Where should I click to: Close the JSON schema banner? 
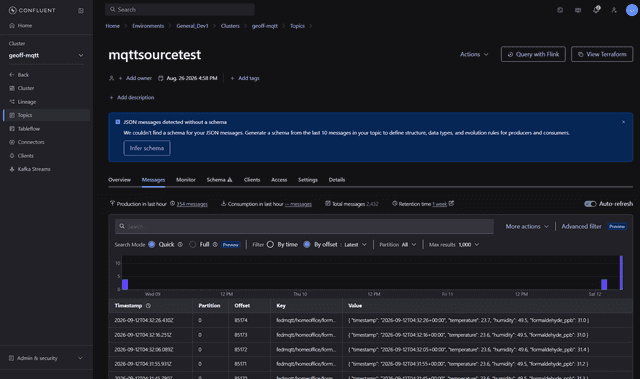click(x=623, y=122)
